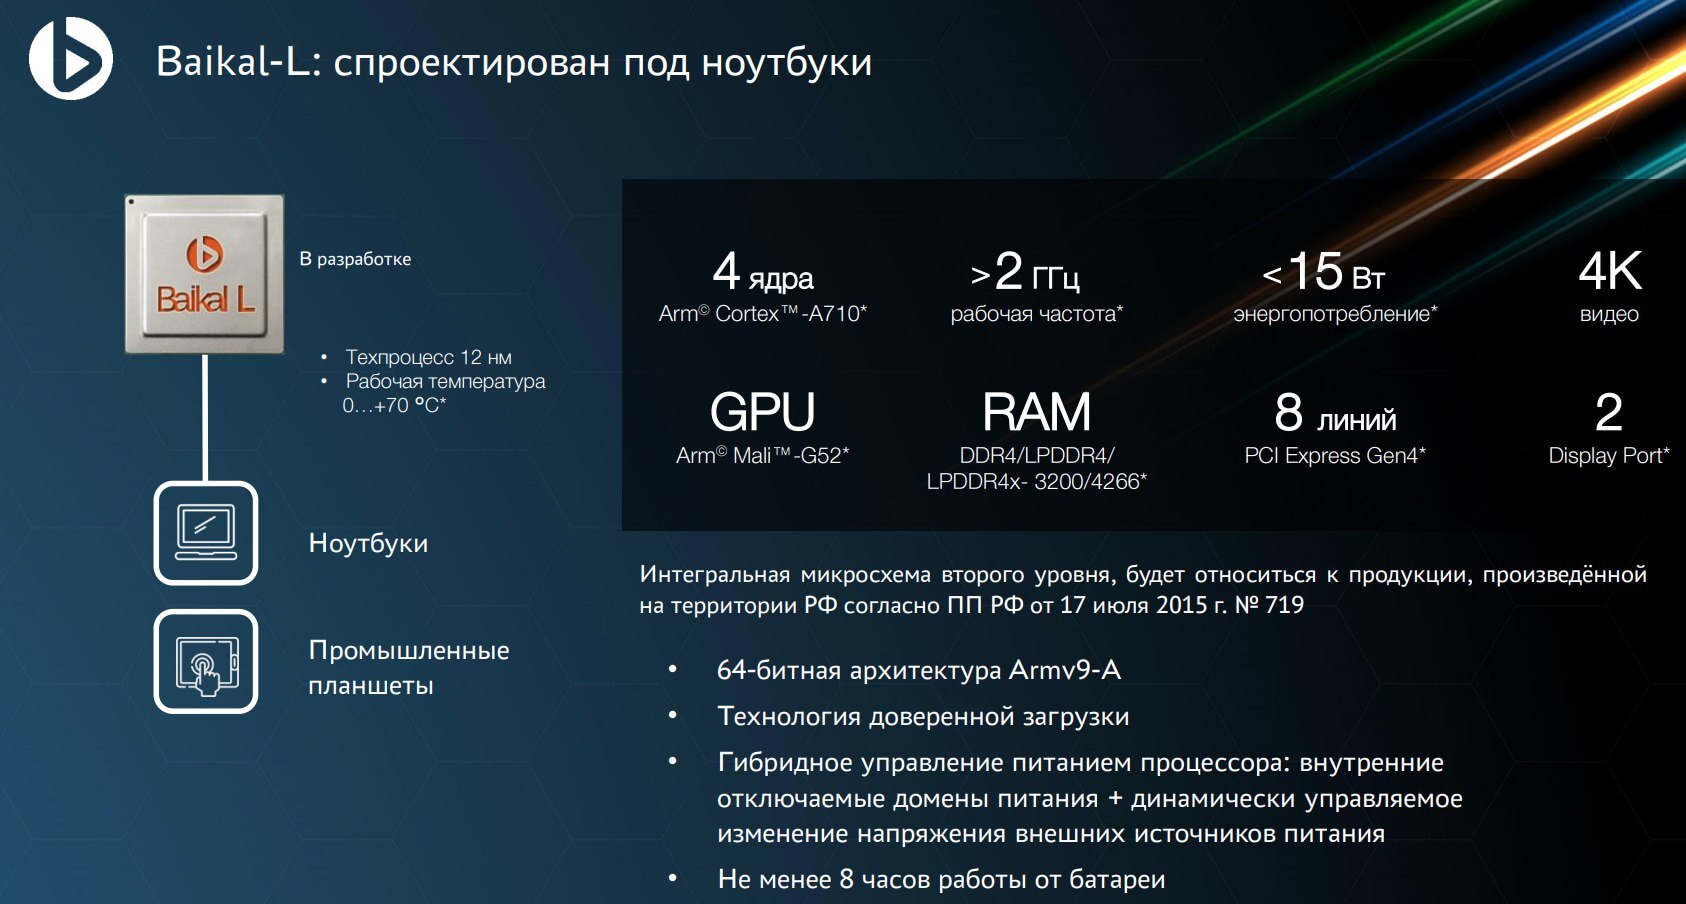Image resolution: width=1686 pixels, height=904 pixels.
Task: Click the touch tablet icon beside Промышленные планшеты
Action: 206,661
